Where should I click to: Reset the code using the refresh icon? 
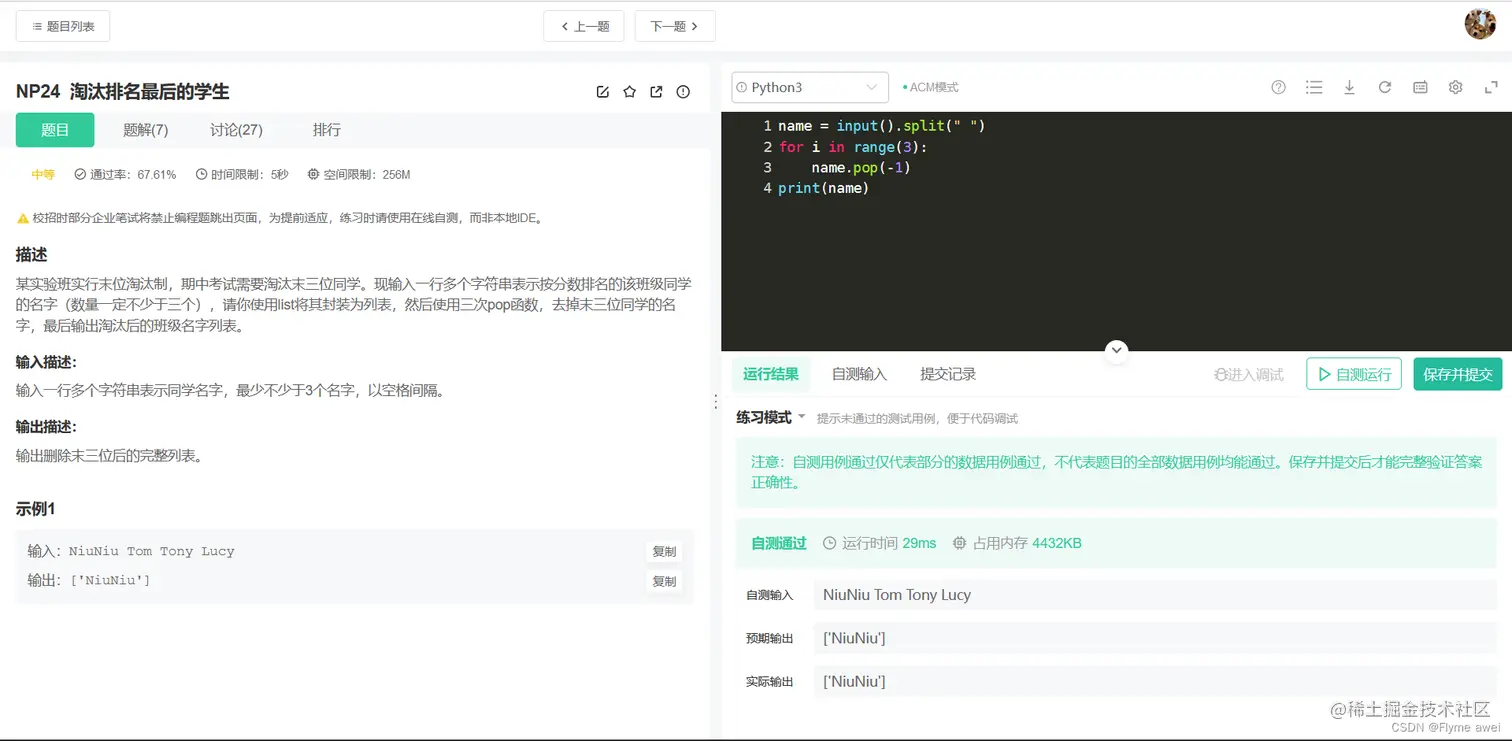coord(1384,87)
